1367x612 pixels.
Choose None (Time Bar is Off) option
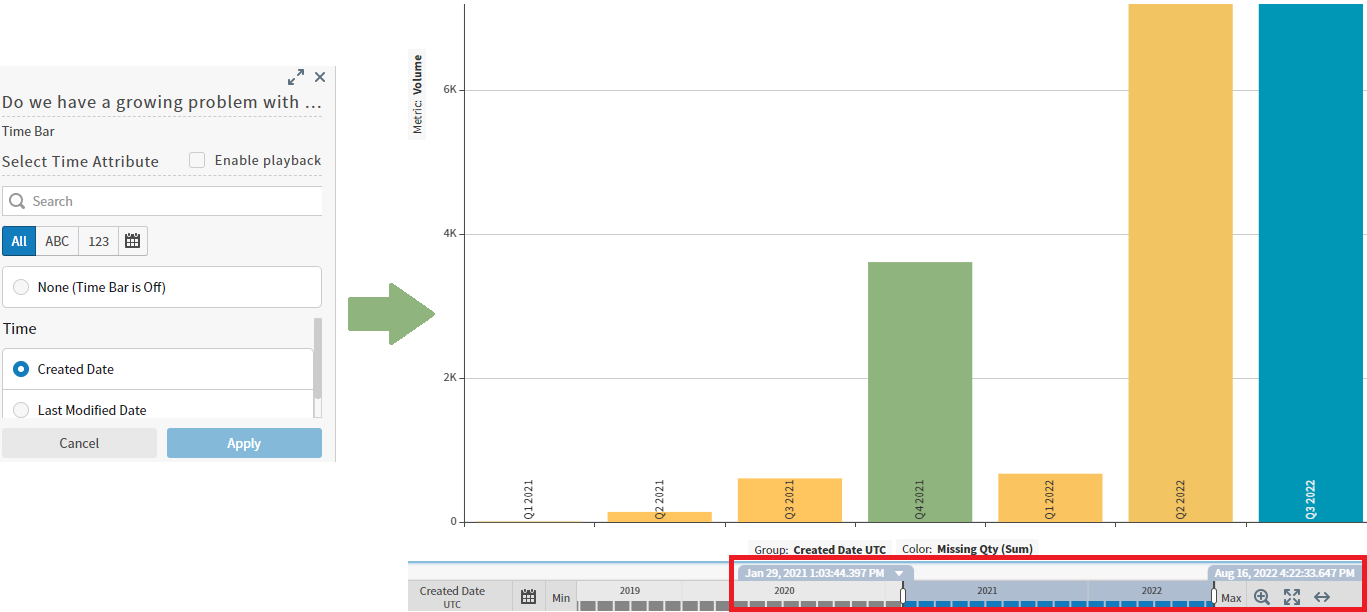click(20, 287)
